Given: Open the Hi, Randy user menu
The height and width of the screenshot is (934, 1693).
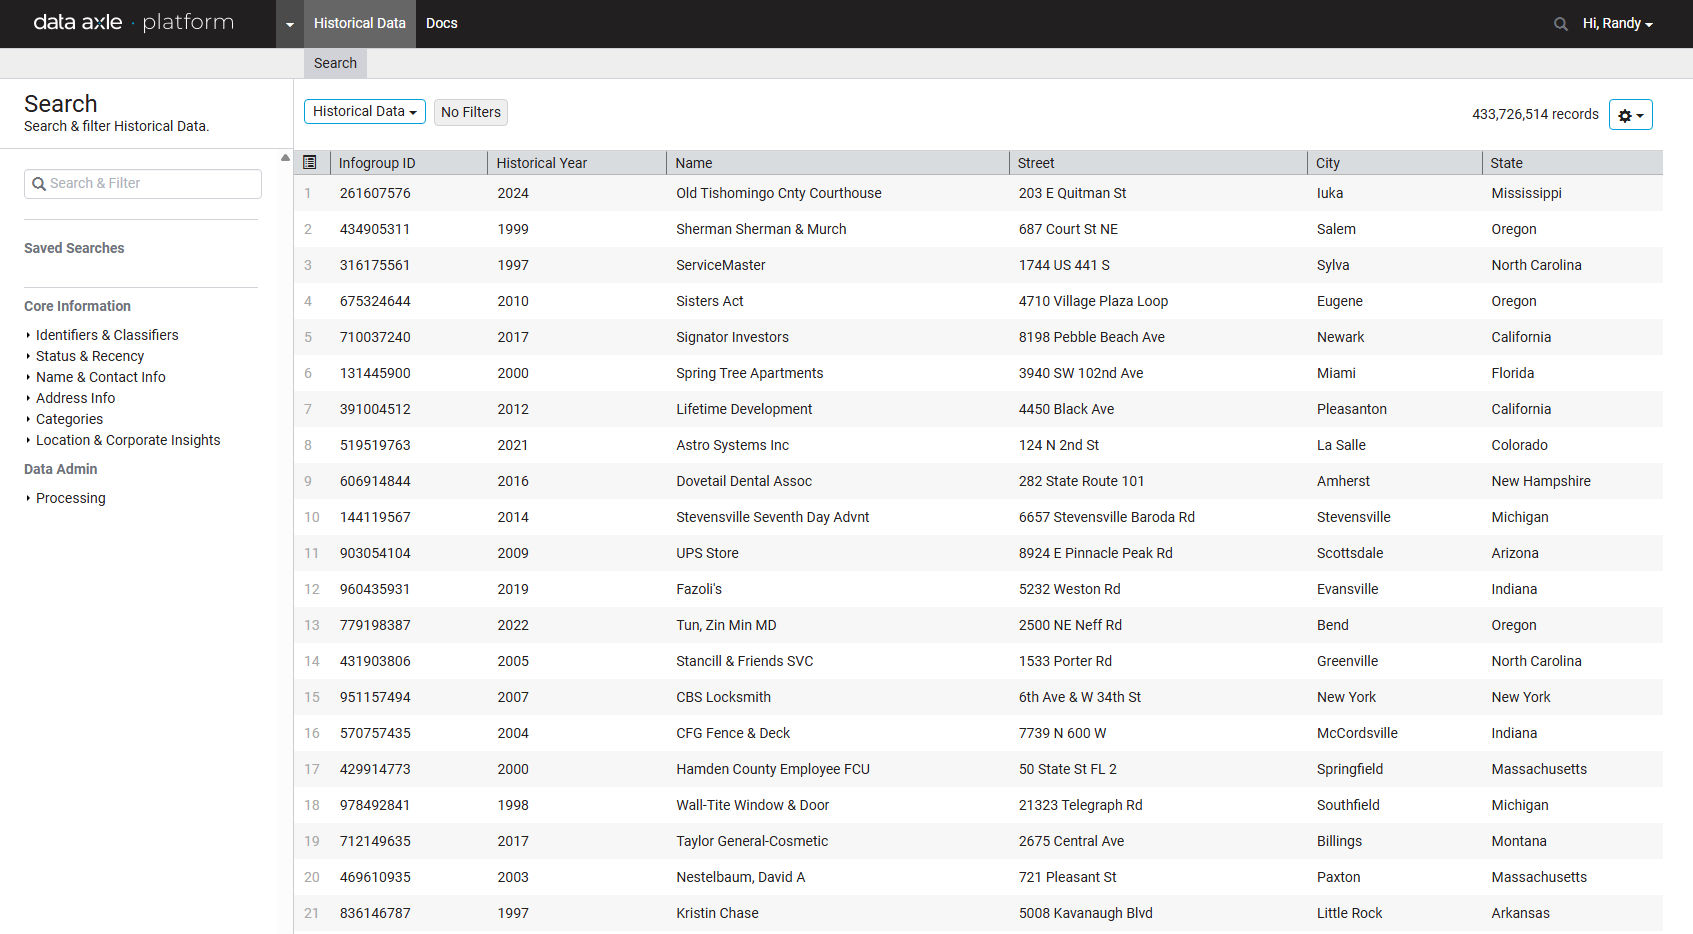Looking at the screenshot, I should tap(1617, 24).
